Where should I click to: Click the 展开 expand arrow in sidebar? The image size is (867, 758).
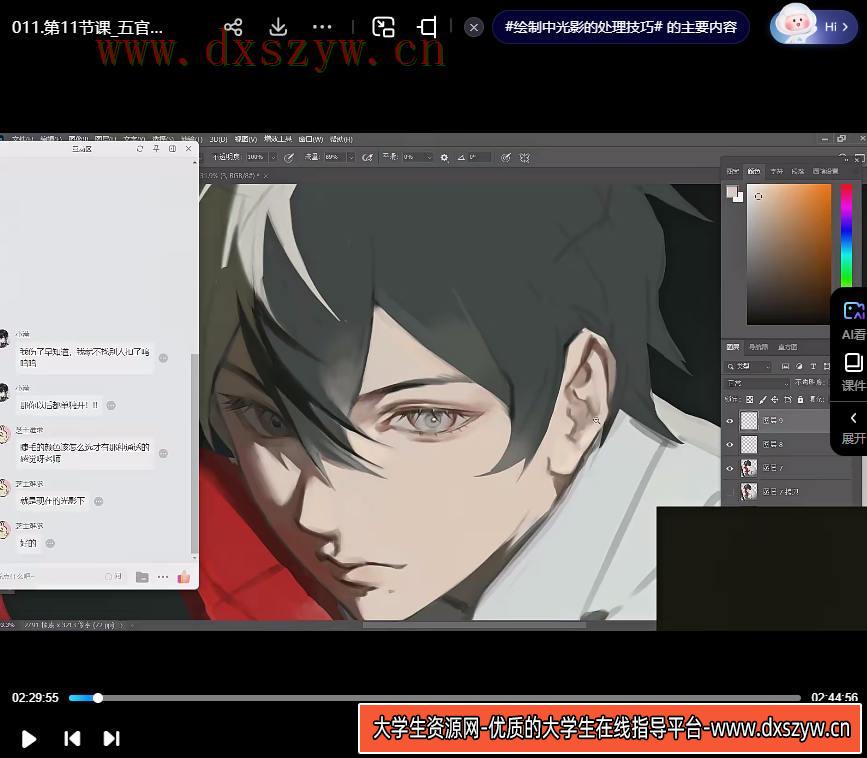(x=853, y=428)
